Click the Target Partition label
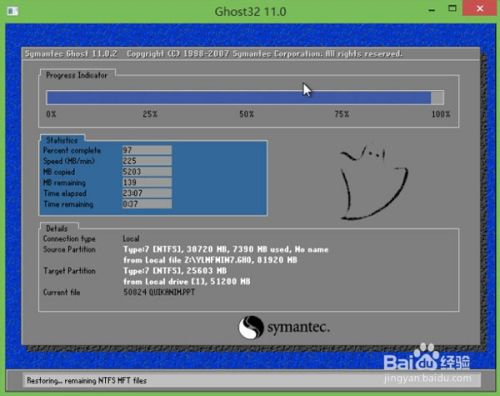500x396 pixels. pos(69,271)
